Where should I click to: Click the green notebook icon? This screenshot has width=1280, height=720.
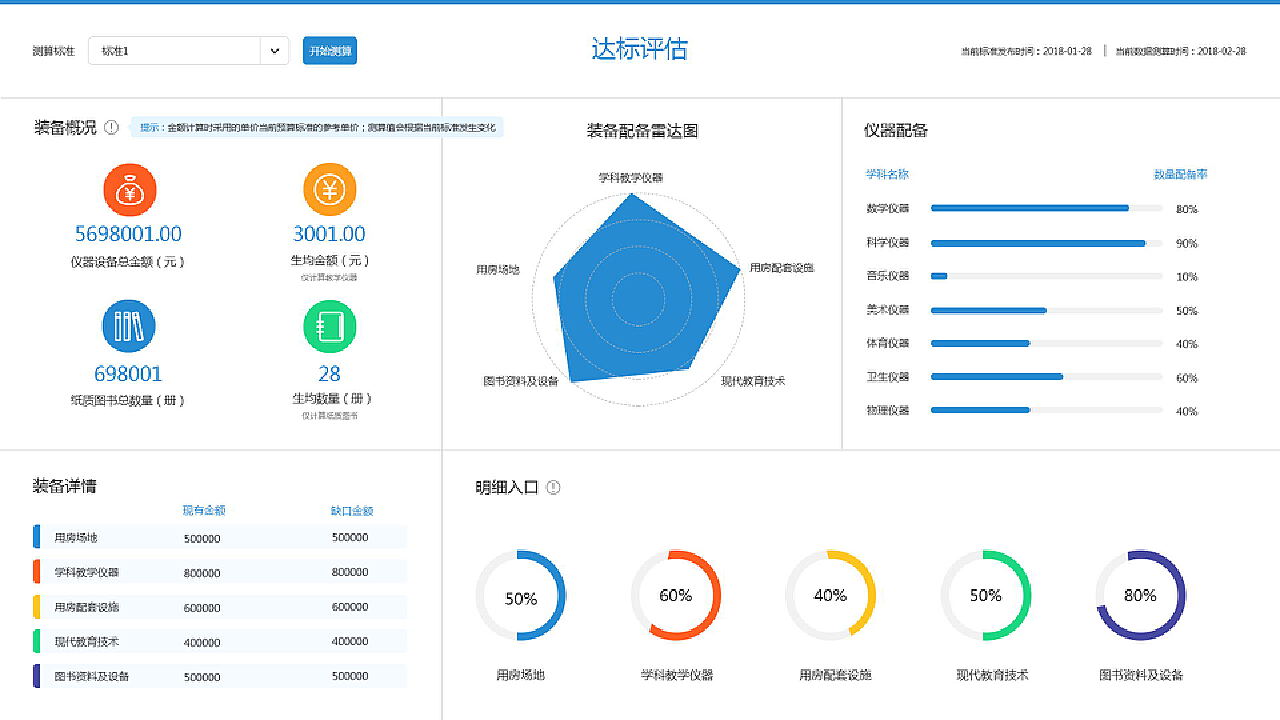pyautogui.click(x=329, y=326)
